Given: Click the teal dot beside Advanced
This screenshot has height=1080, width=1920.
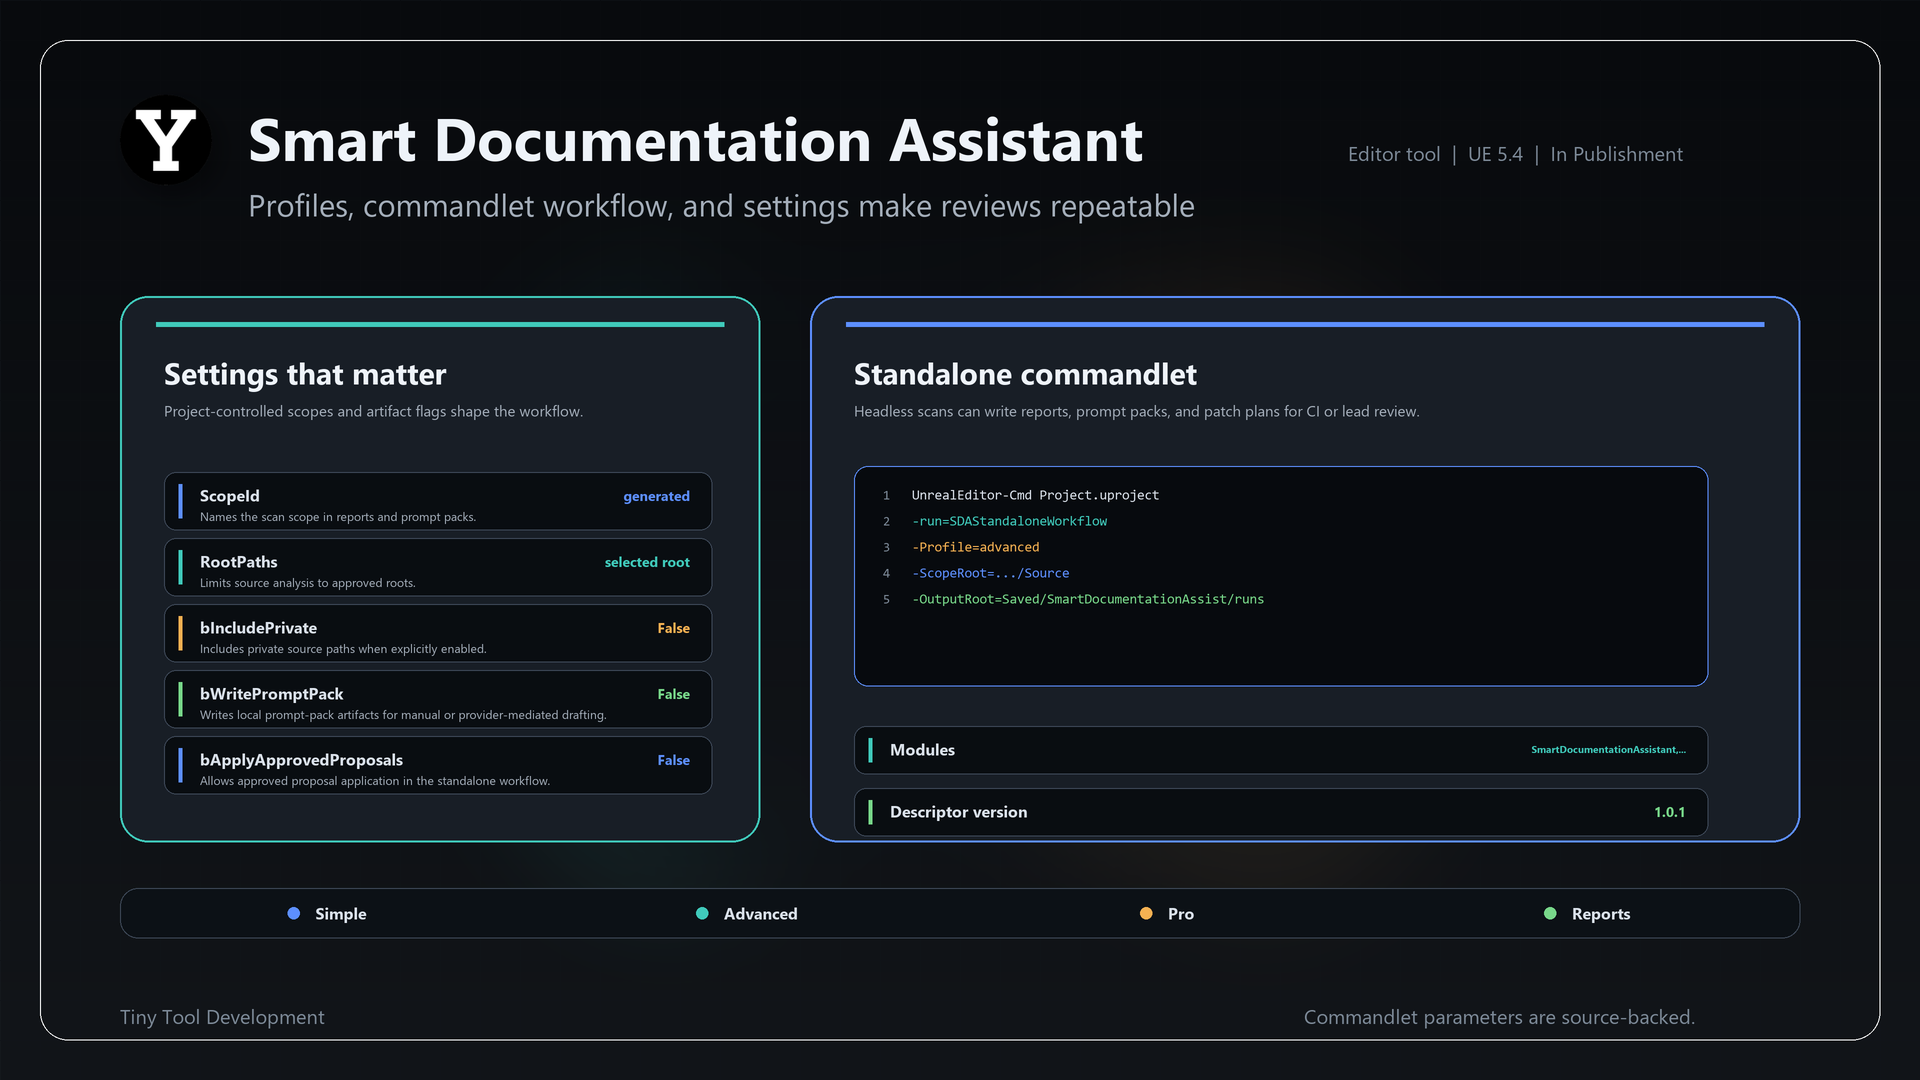Looking at the screenshot, I should (x=702, y=913).
